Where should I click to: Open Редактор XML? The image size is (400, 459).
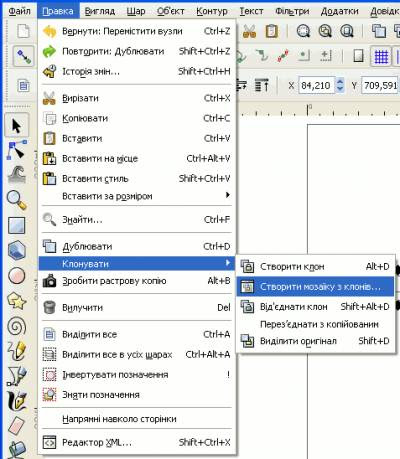click(x=136, y=442)
